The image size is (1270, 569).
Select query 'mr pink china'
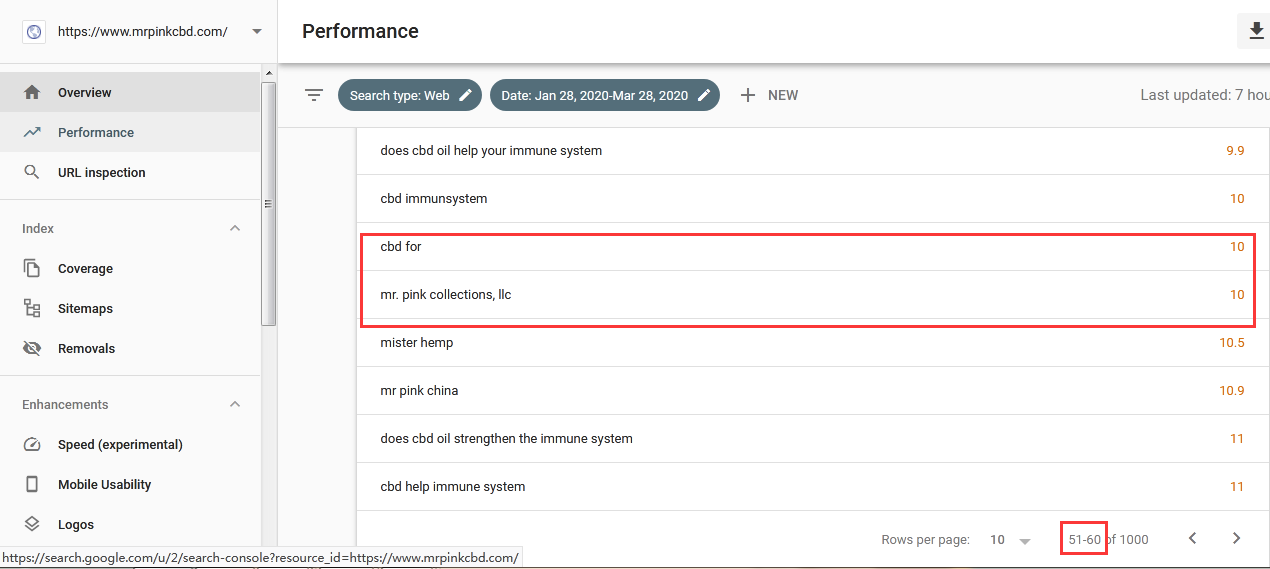(x=419, y=391)
